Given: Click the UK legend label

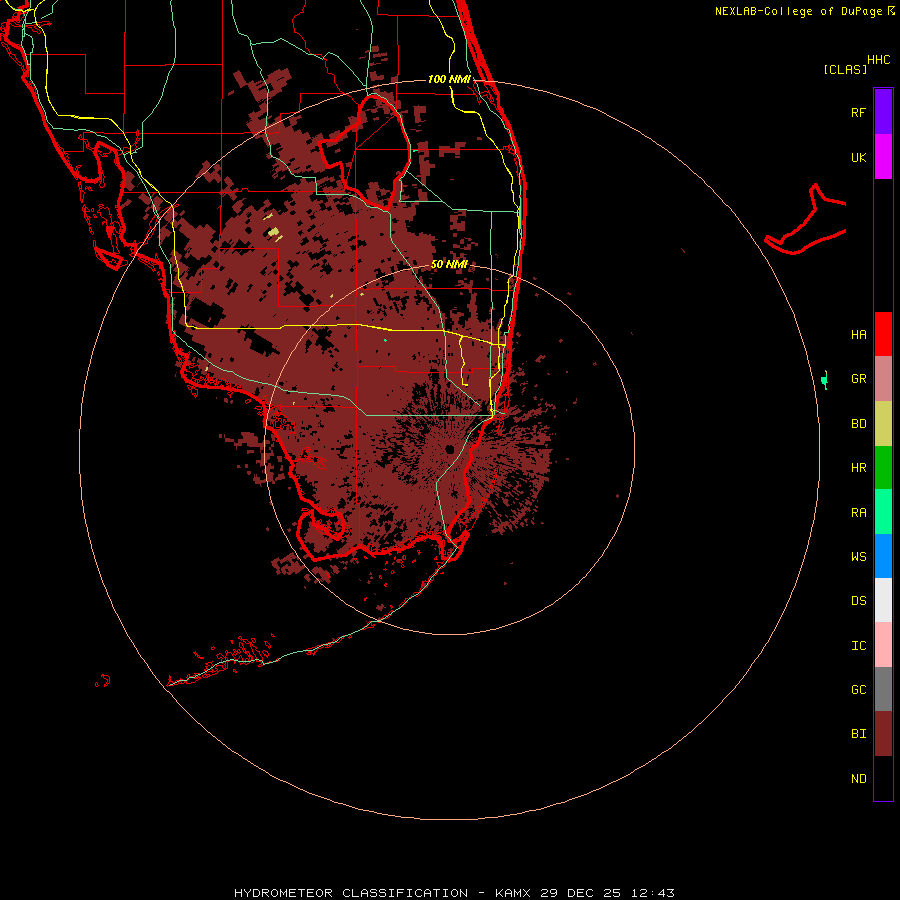Looking at the screenshot, I should (858, 157).
